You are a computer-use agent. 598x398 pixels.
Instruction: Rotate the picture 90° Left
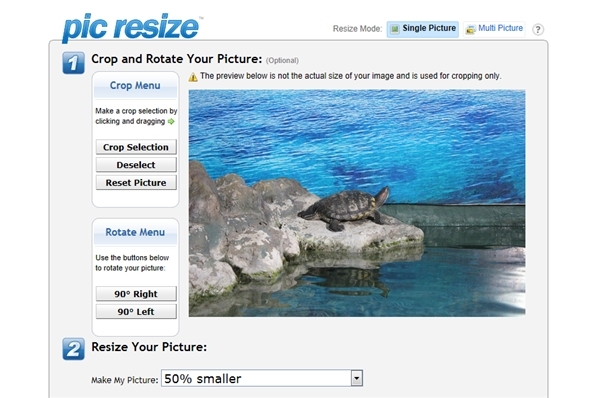coord(136,311)
